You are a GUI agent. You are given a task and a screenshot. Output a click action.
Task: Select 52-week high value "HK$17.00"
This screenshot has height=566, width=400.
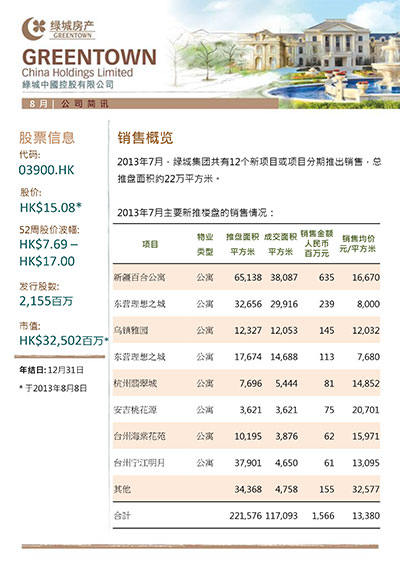click(x=47, y=261)
